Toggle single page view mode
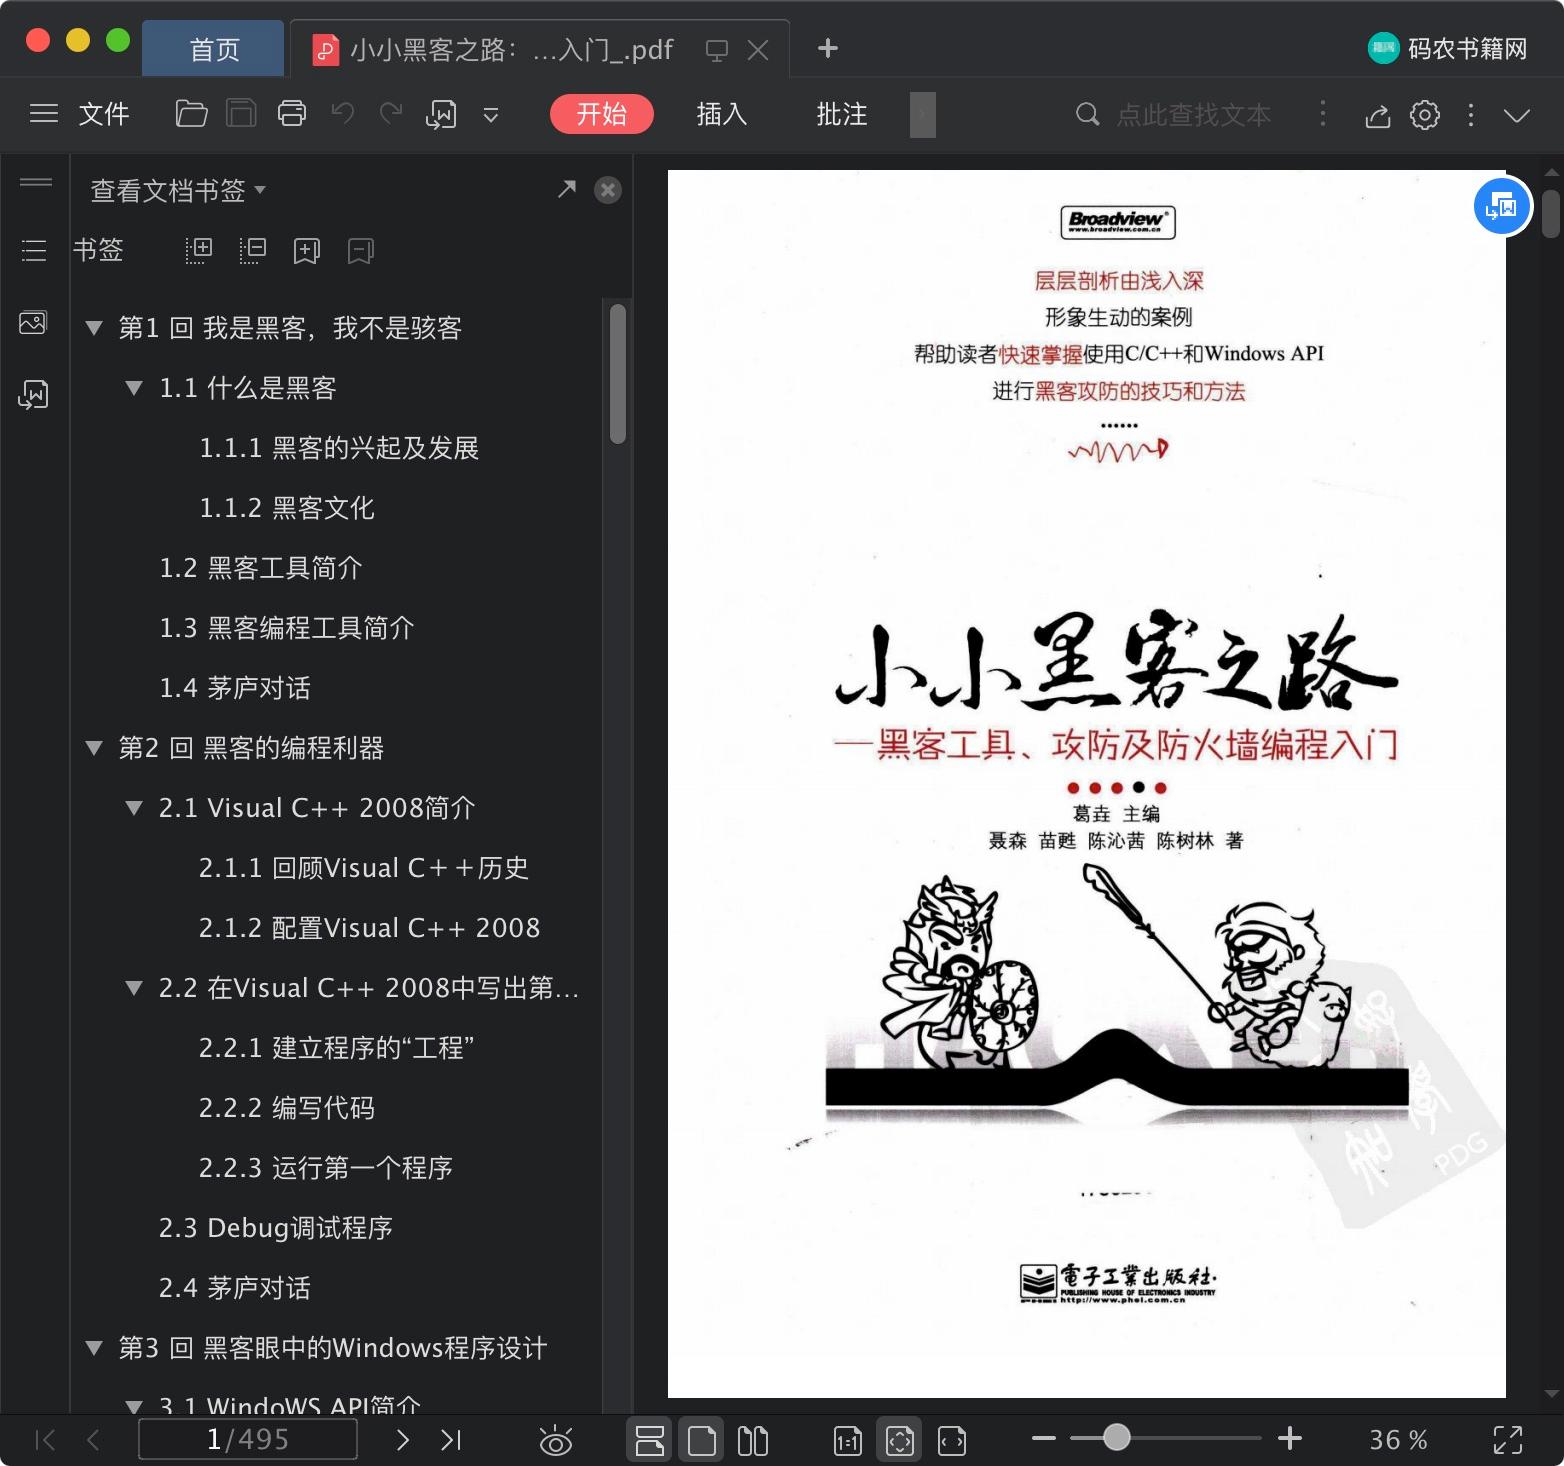This screenshot has height=1466, width=1564. (702, 1440)
